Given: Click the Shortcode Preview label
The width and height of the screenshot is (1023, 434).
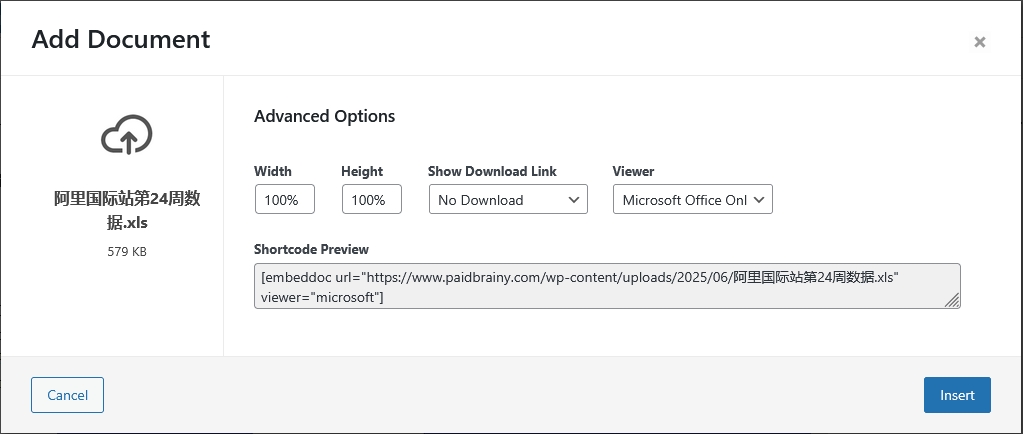Looking at the screenshot, I should click(x=311, y=249).
